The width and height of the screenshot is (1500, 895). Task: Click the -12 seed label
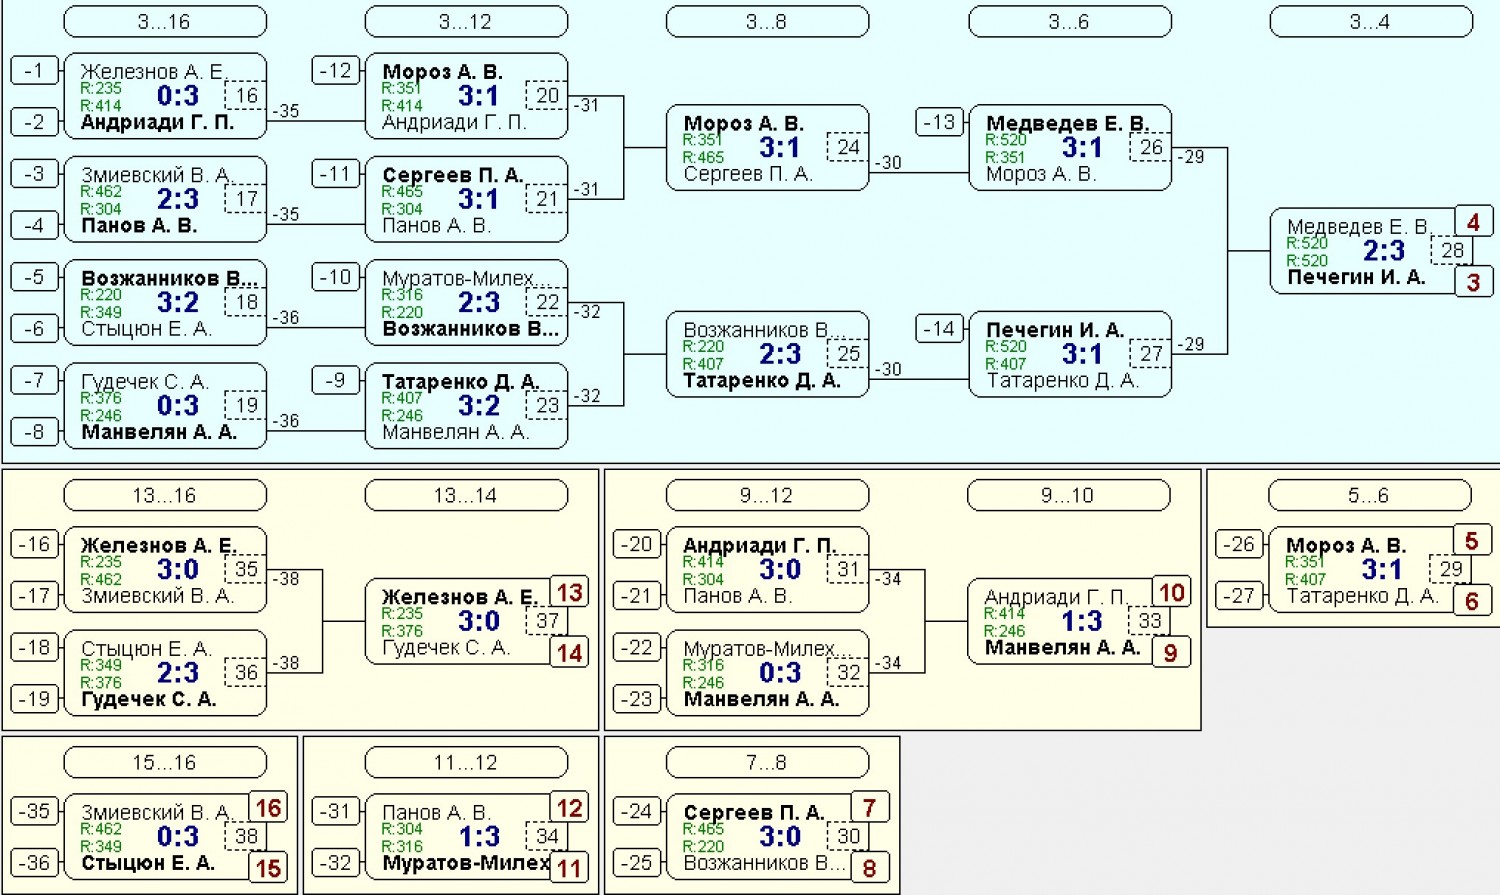pos(336,70)
